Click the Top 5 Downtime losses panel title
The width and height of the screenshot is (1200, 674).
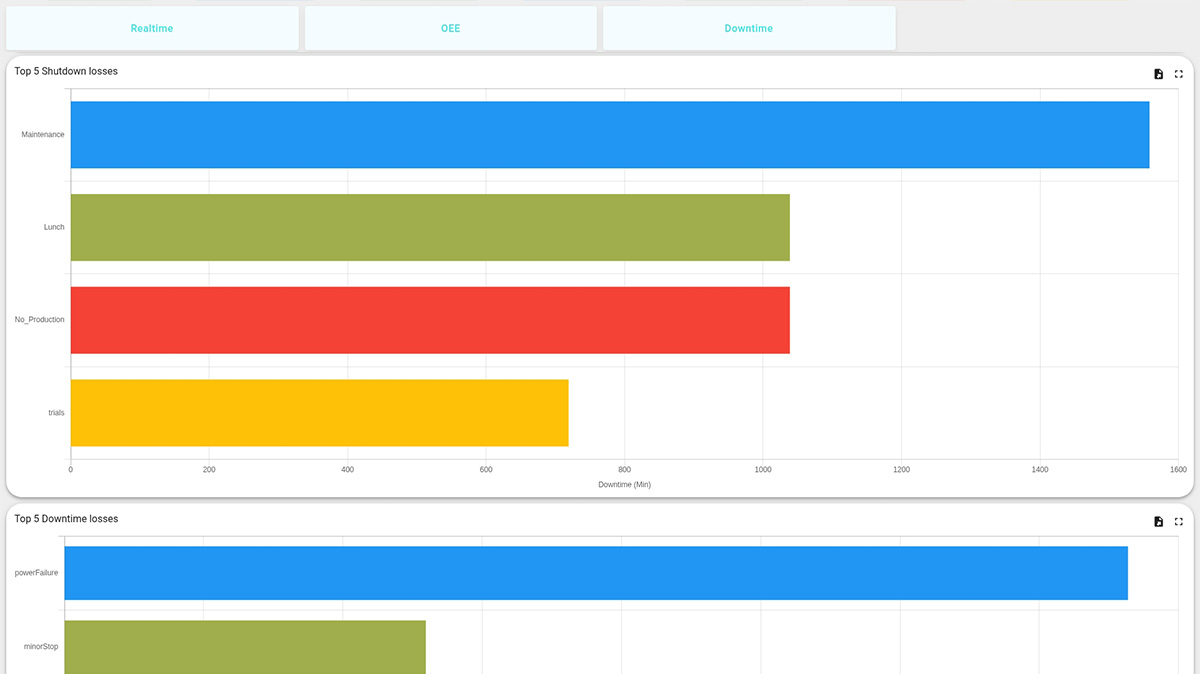[64, 519]
